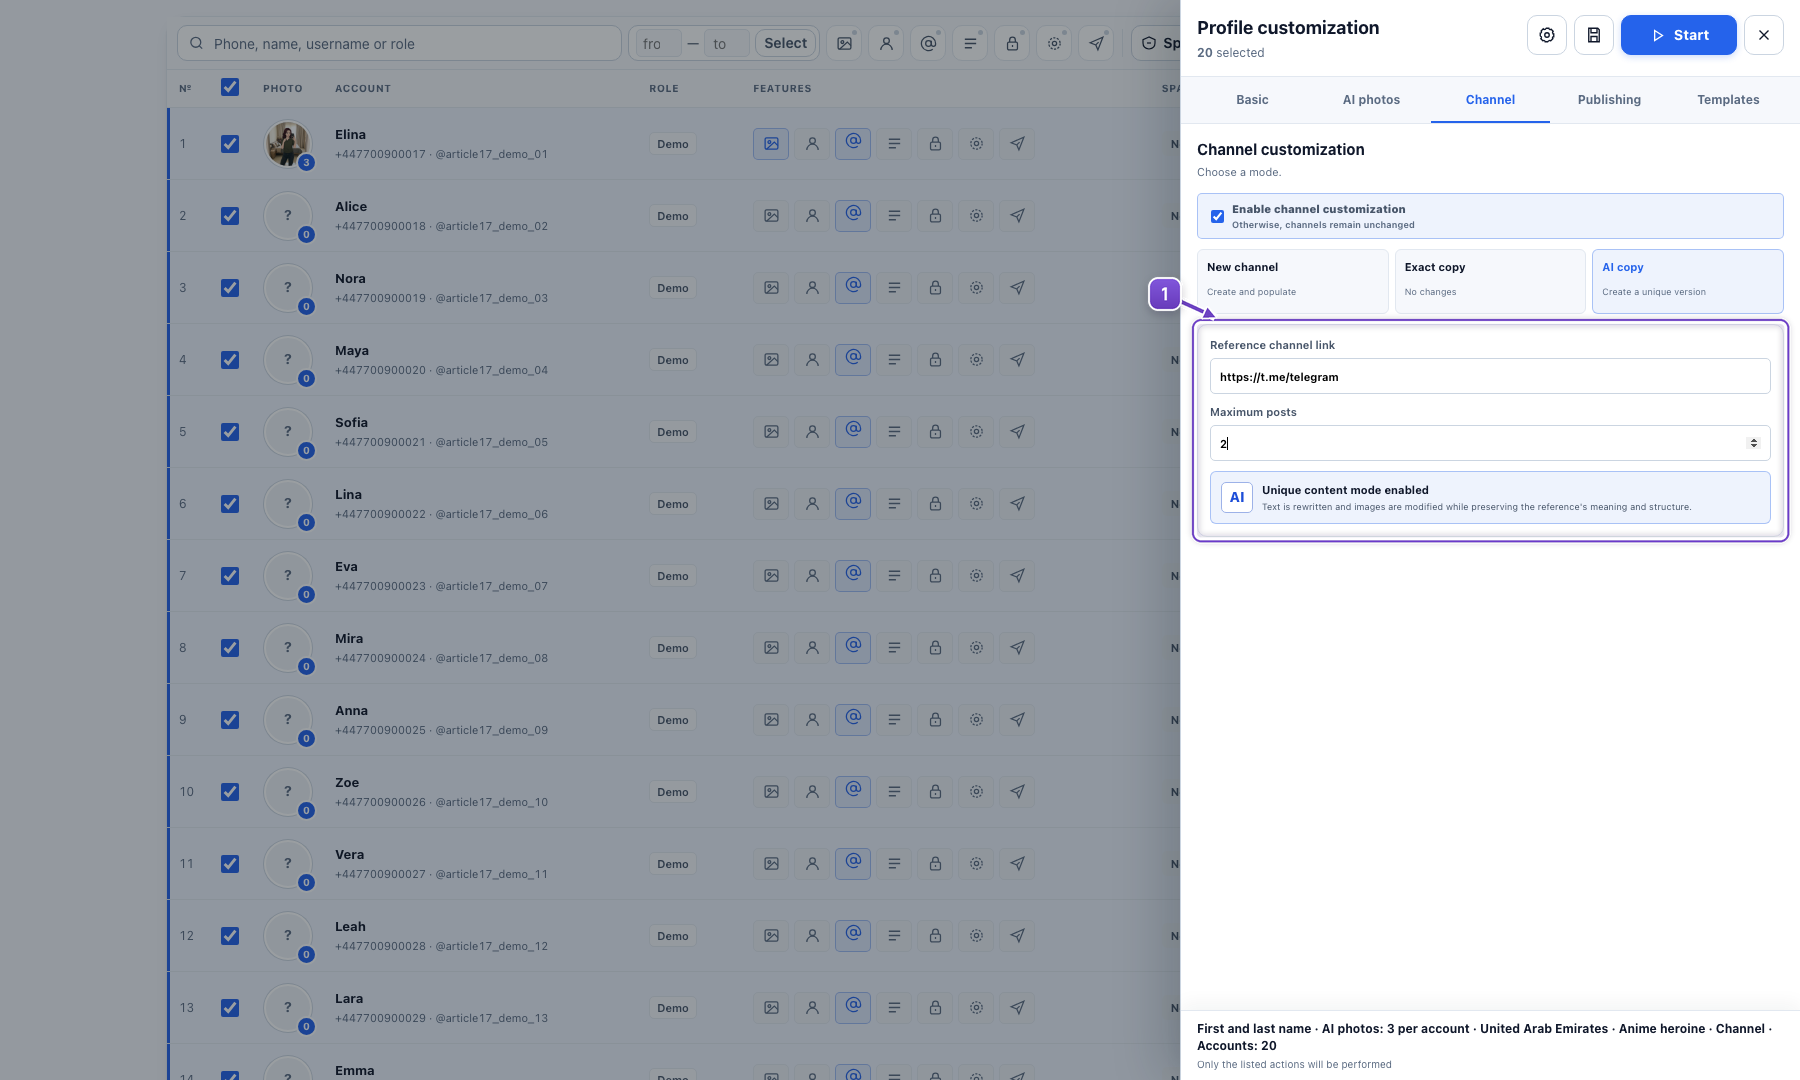Click the person filter icon in top toolbar

point(887,43)
